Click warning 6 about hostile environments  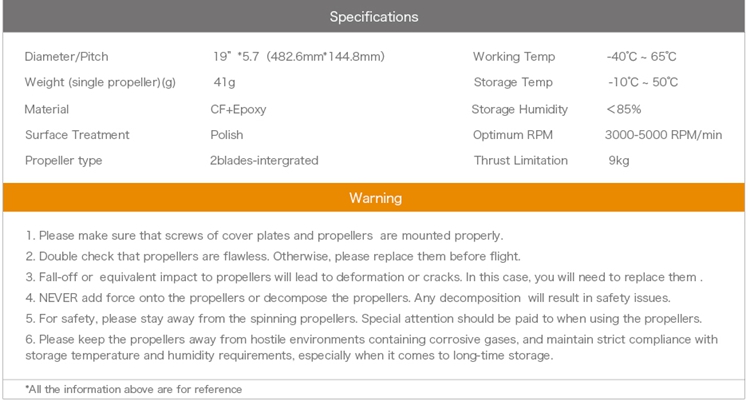pos(371,347)
